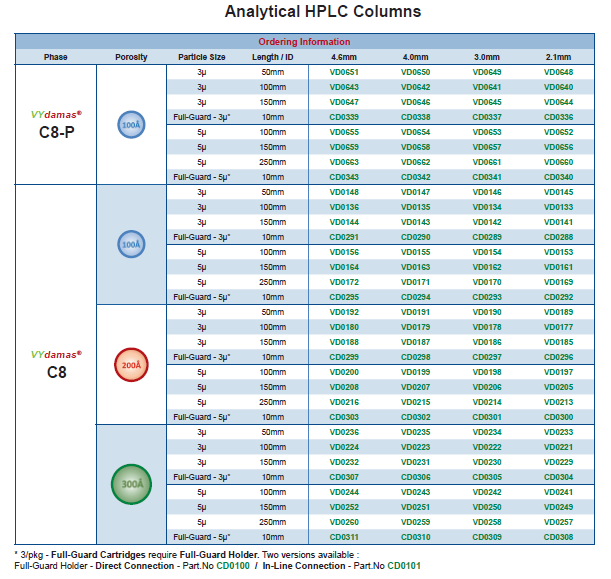Click part number VD0179
Screen dimensions: 611x579
pos(415,327)
